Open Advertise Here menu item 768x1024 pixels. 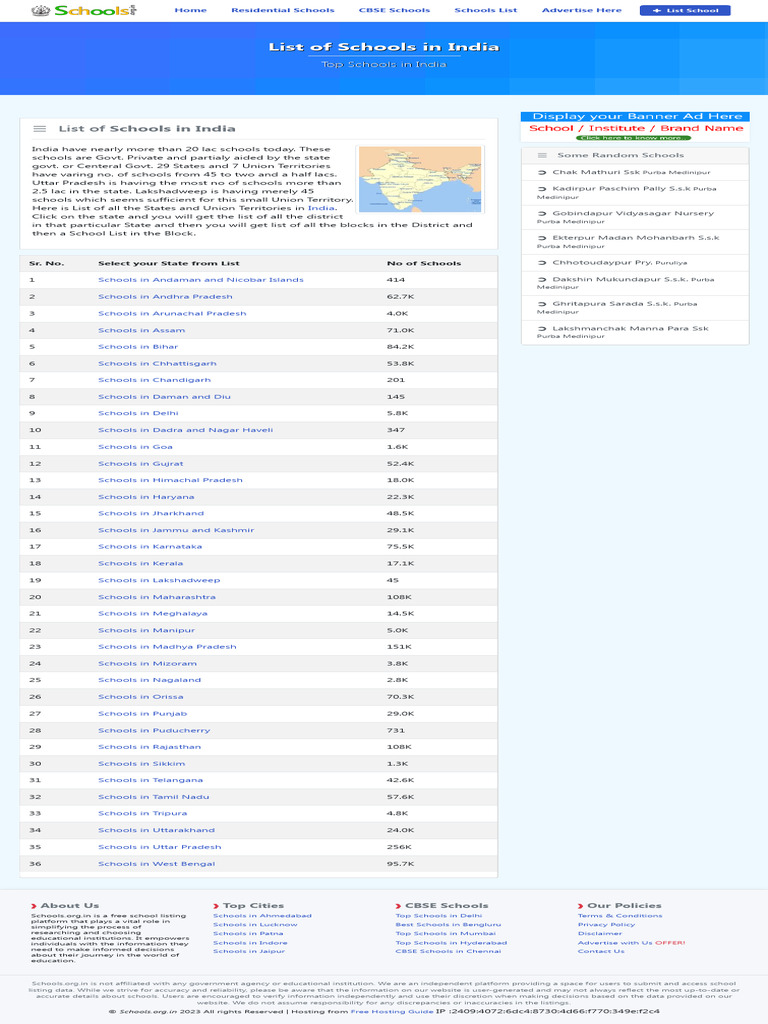coord(582,10)
